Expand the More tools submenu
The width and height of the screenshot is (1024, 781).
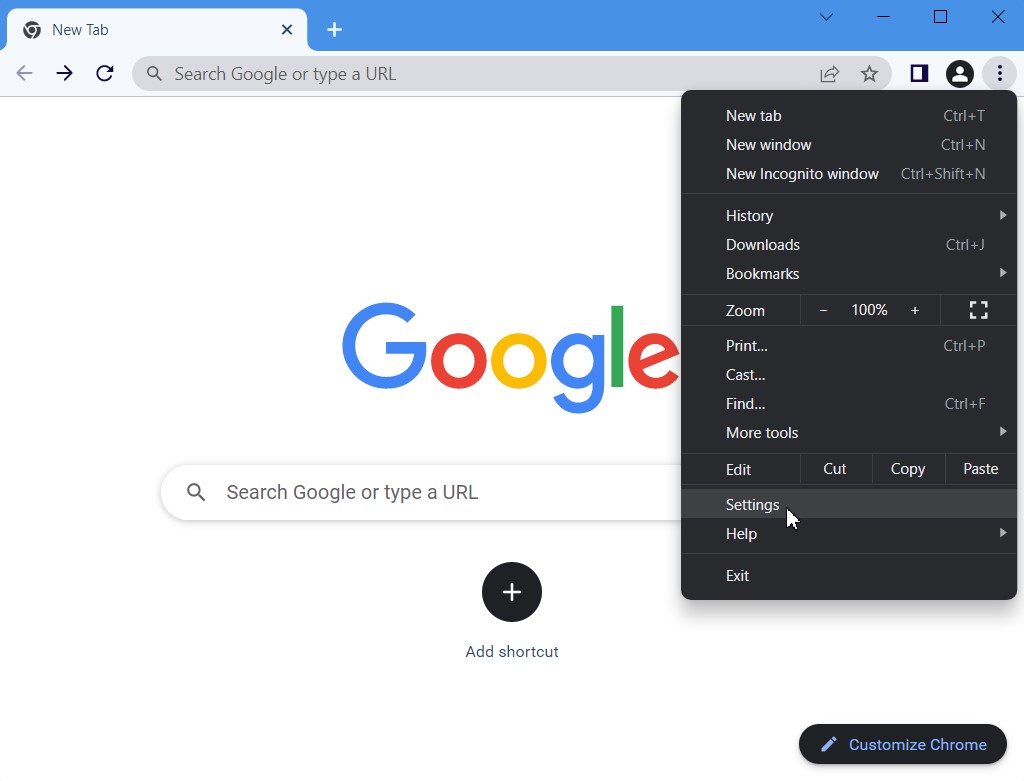[848, 432]
